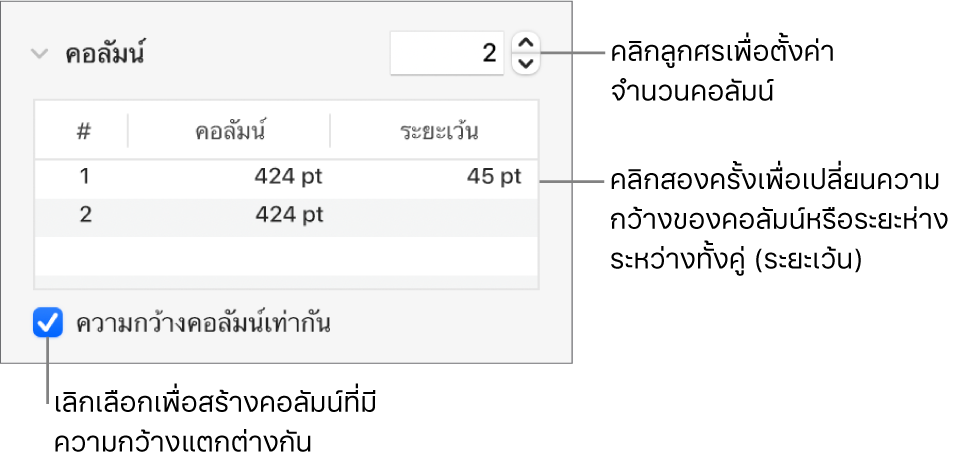This screenshot has height=460, width=958.
Task: Click the column count field showing 2
Action: click(x=447, y=53)
